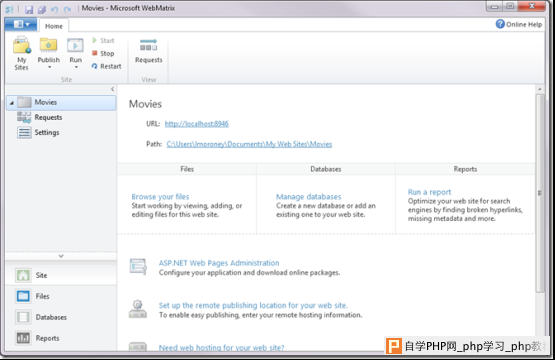This screenshot has width=555, height=360.
Task: Click the save icon in the title bar
Action: click(x=29, y=9)
